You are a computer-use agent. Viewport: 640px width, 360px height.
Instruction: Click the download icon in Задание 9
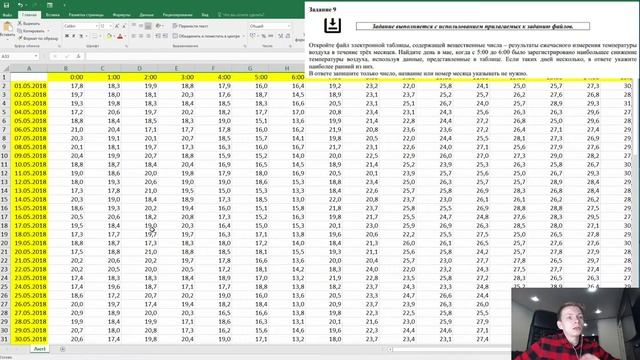point(332,25)
